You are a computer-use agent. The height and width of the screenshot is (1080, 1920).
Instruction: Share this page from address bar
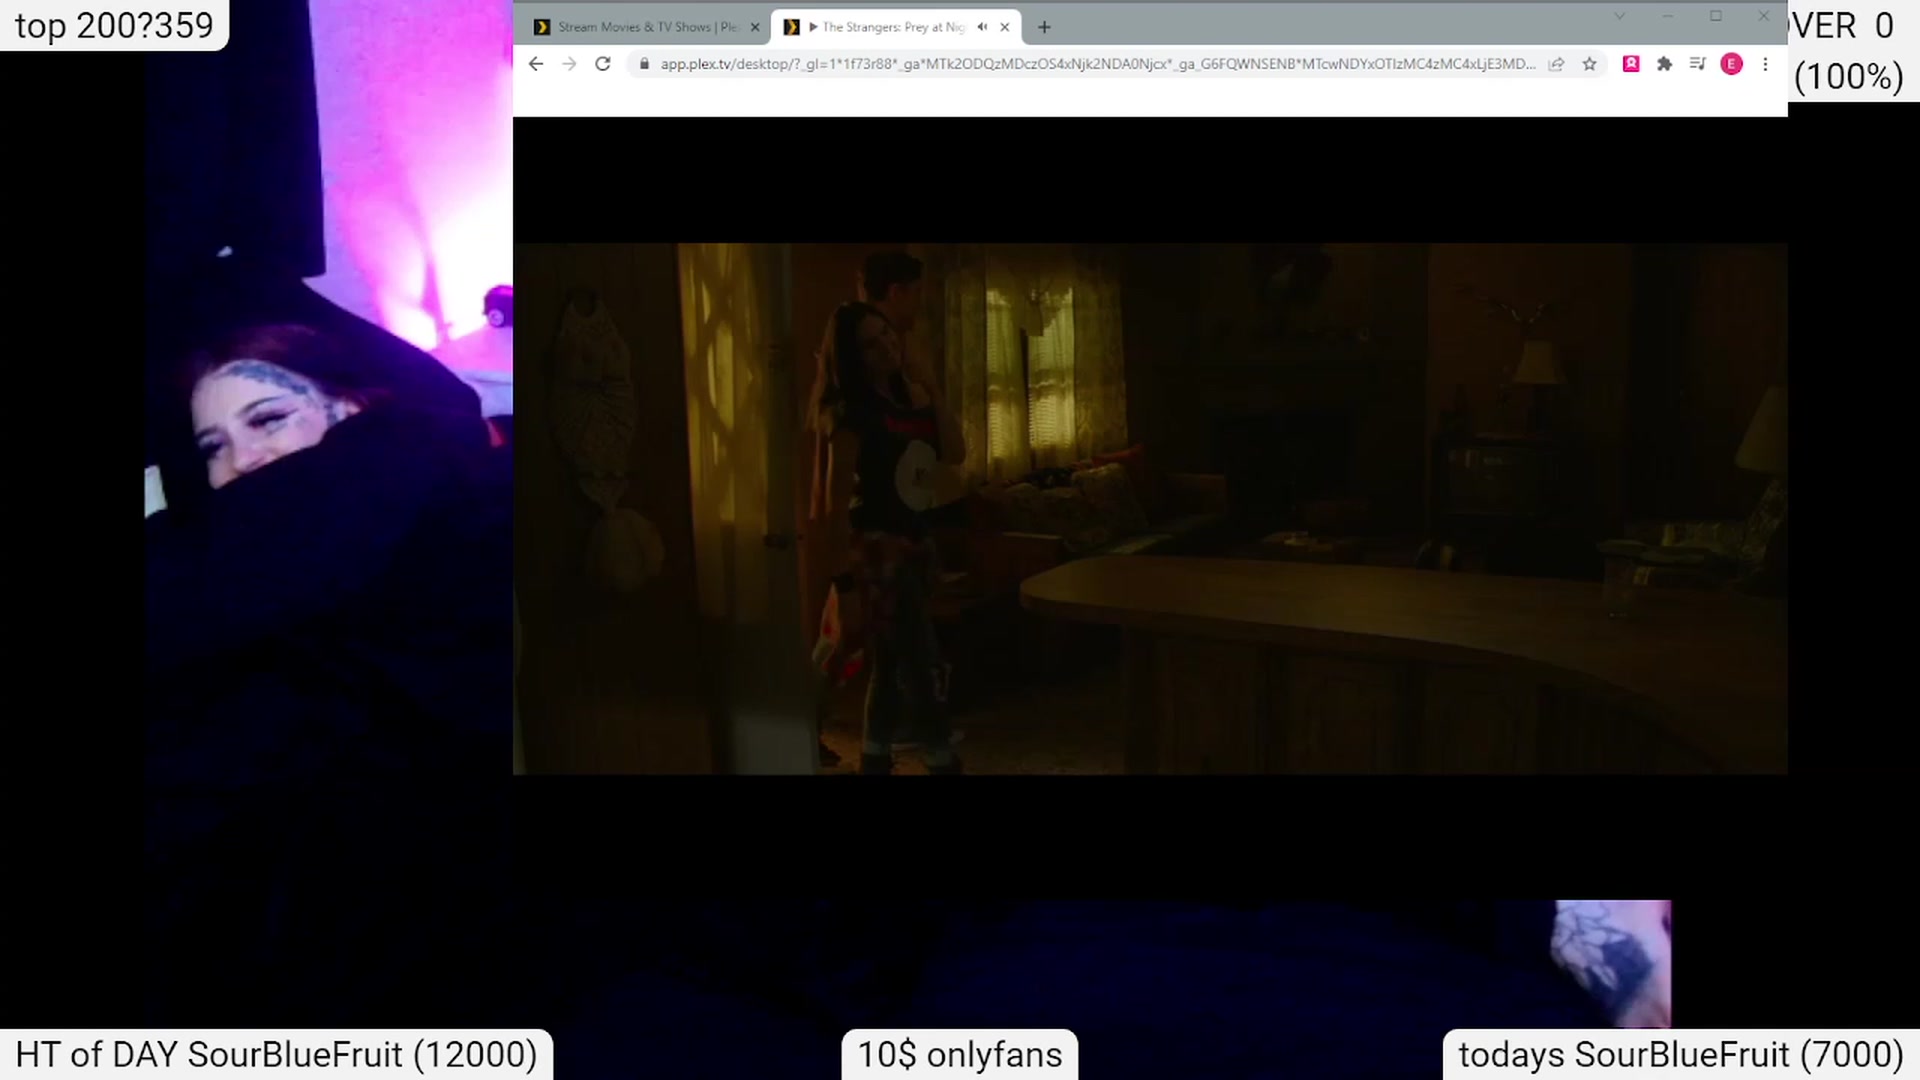[x=1556, y=64]
